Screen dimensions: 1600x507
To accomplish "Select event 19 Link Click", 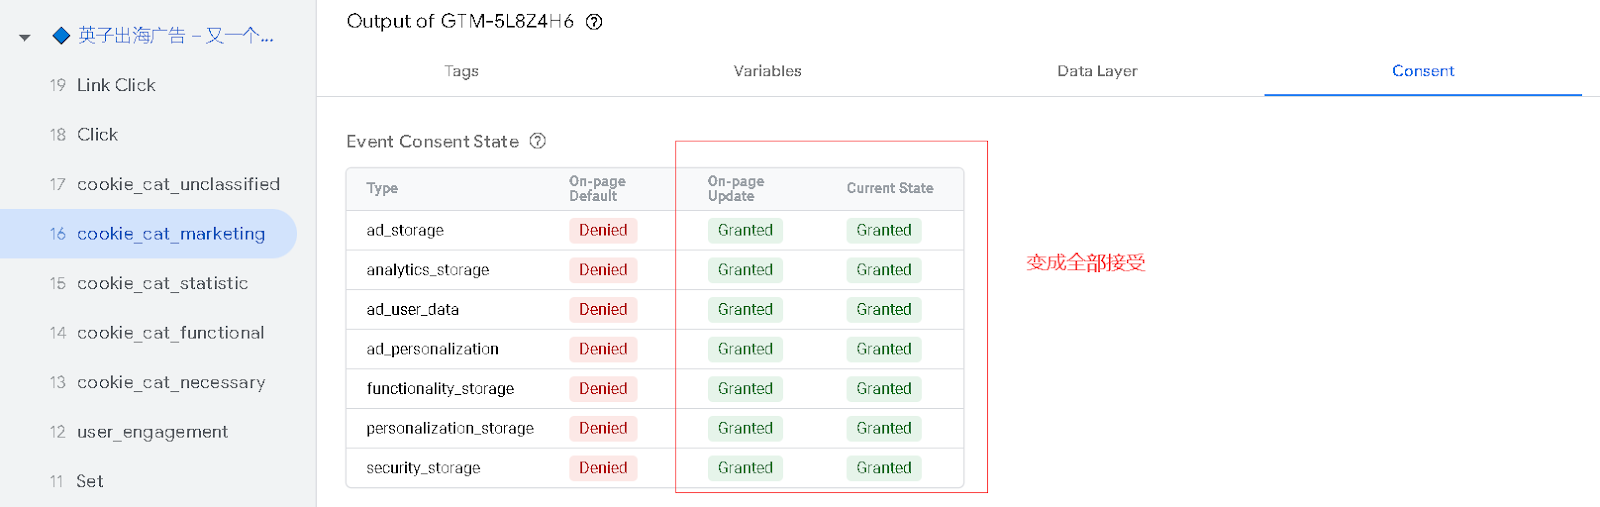I will pos(116,85).
